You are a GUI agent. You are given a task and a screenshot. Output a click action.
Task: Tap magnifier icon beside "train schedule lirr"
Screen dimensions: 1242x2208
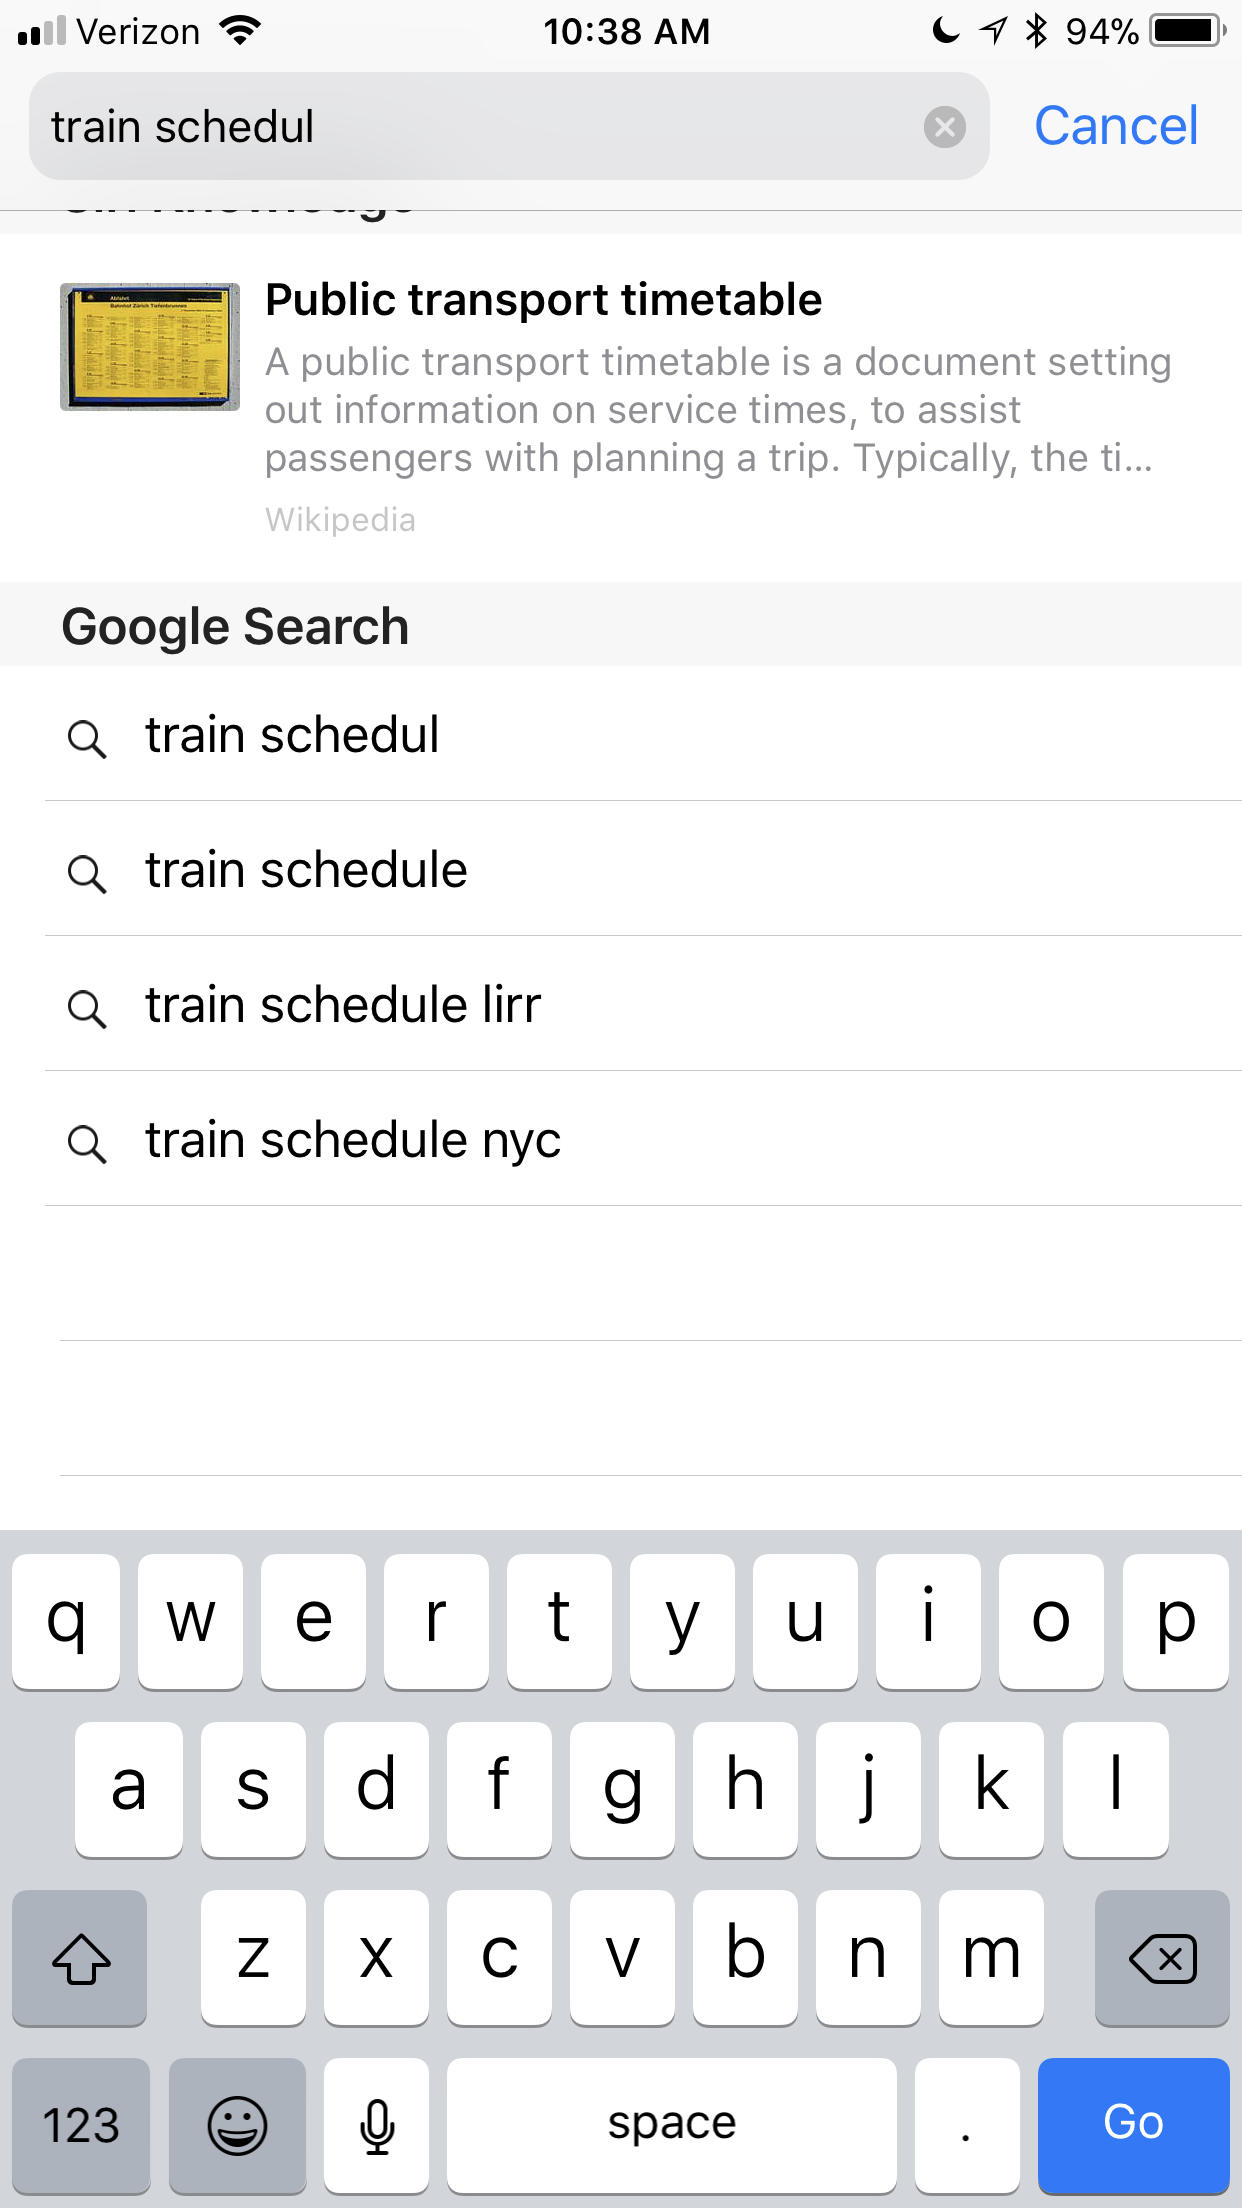pos(87,1008)
